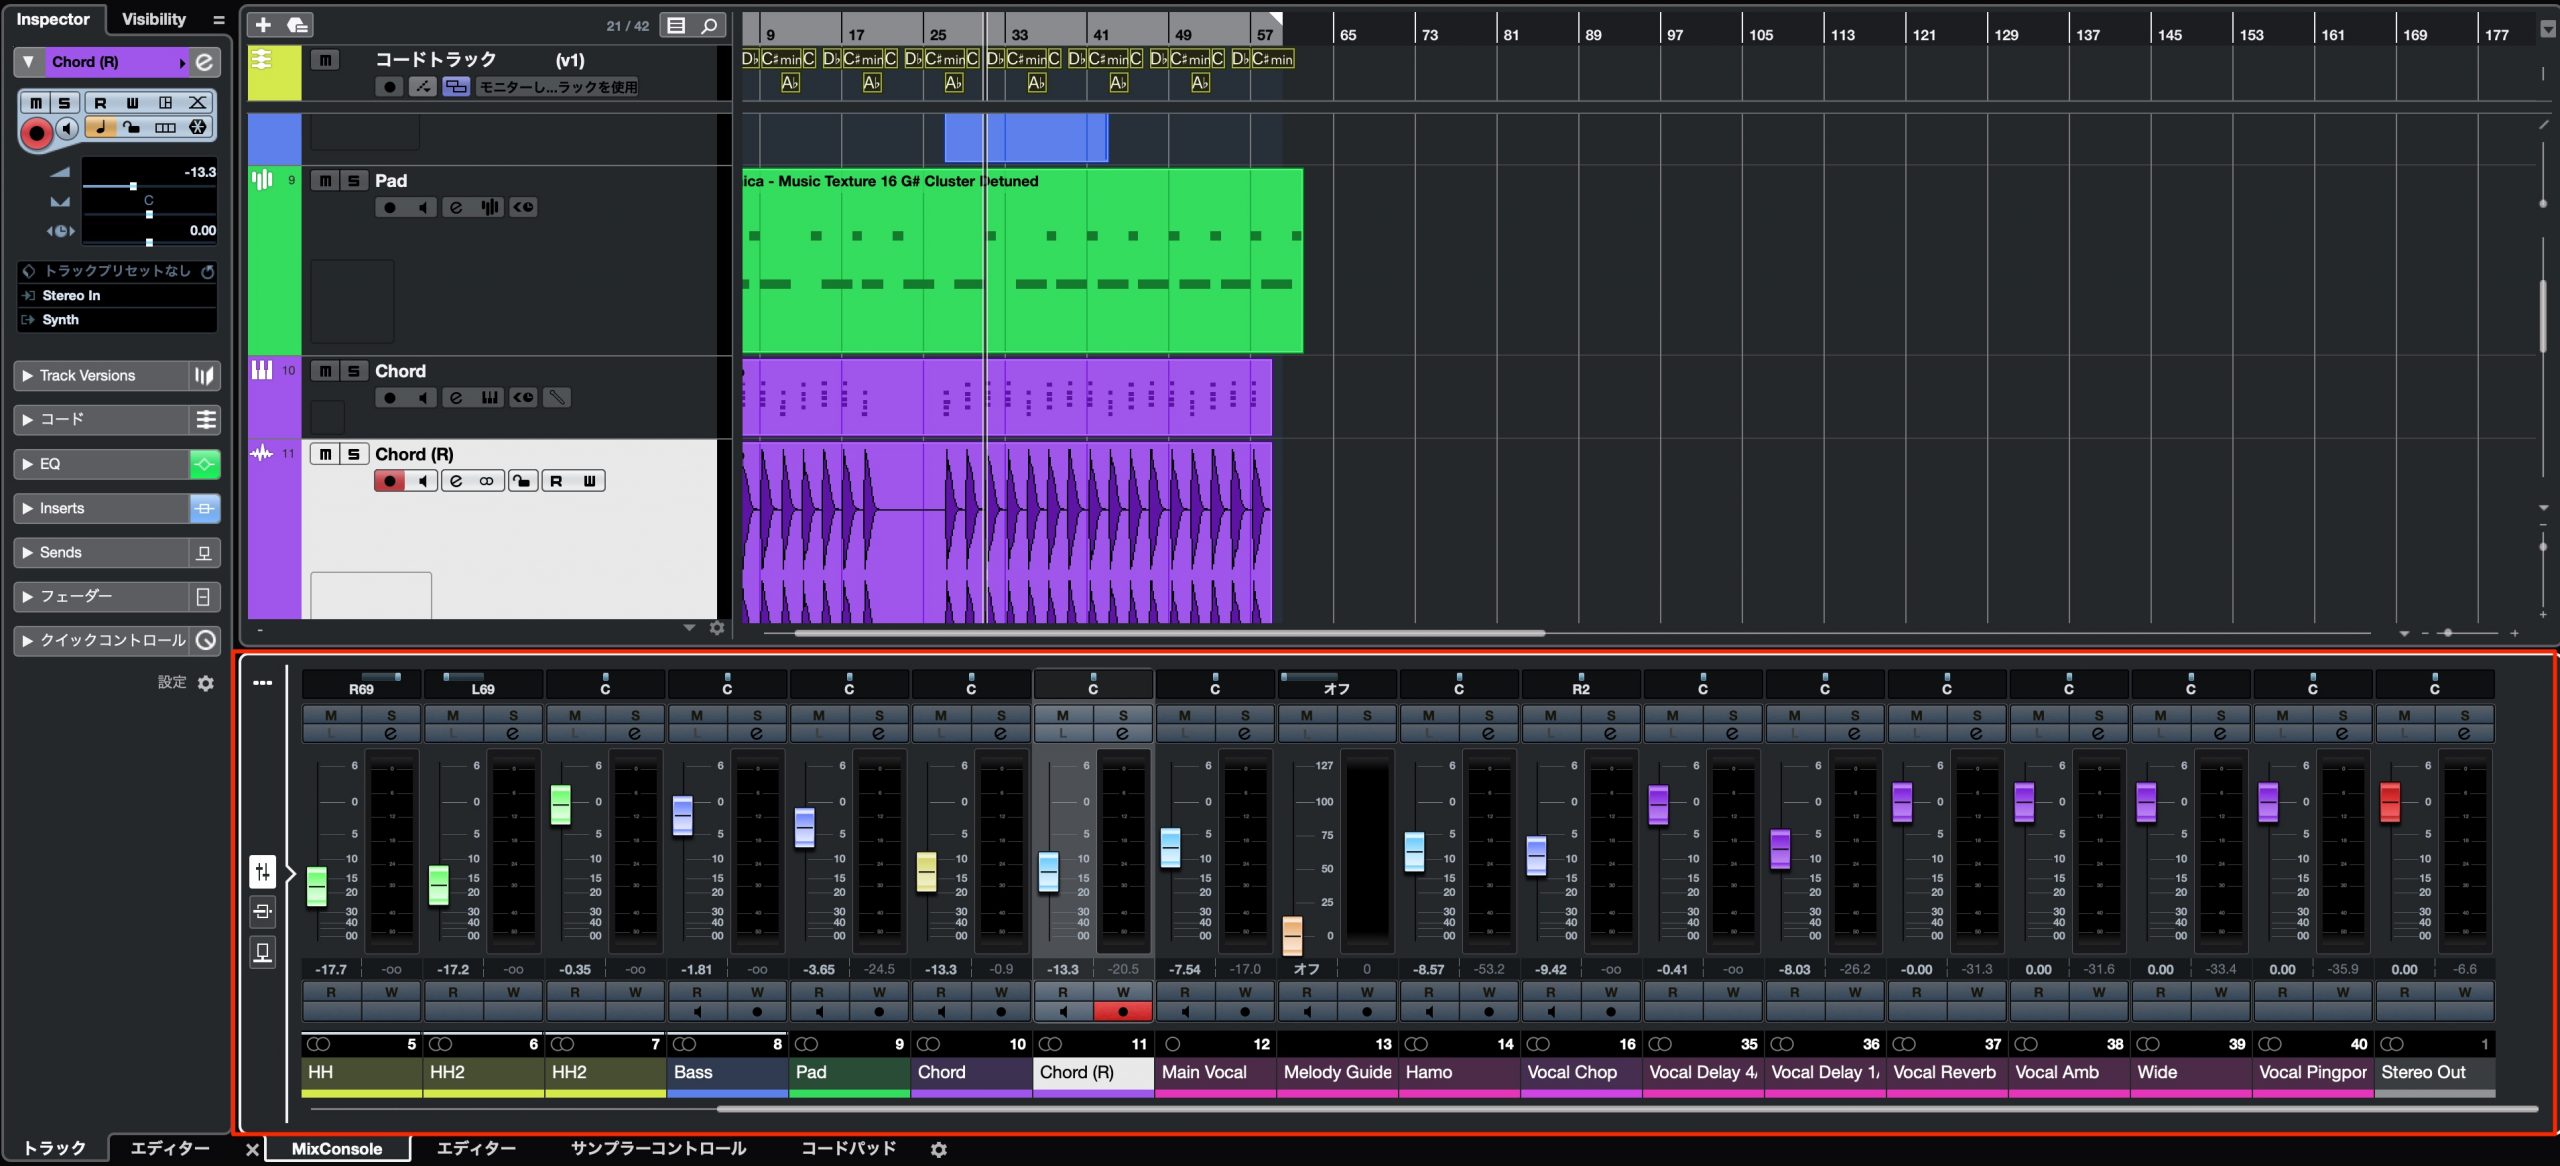Toggle record enable on Chord (R) track
The image size is (2560, 1166).
(390, 481)
